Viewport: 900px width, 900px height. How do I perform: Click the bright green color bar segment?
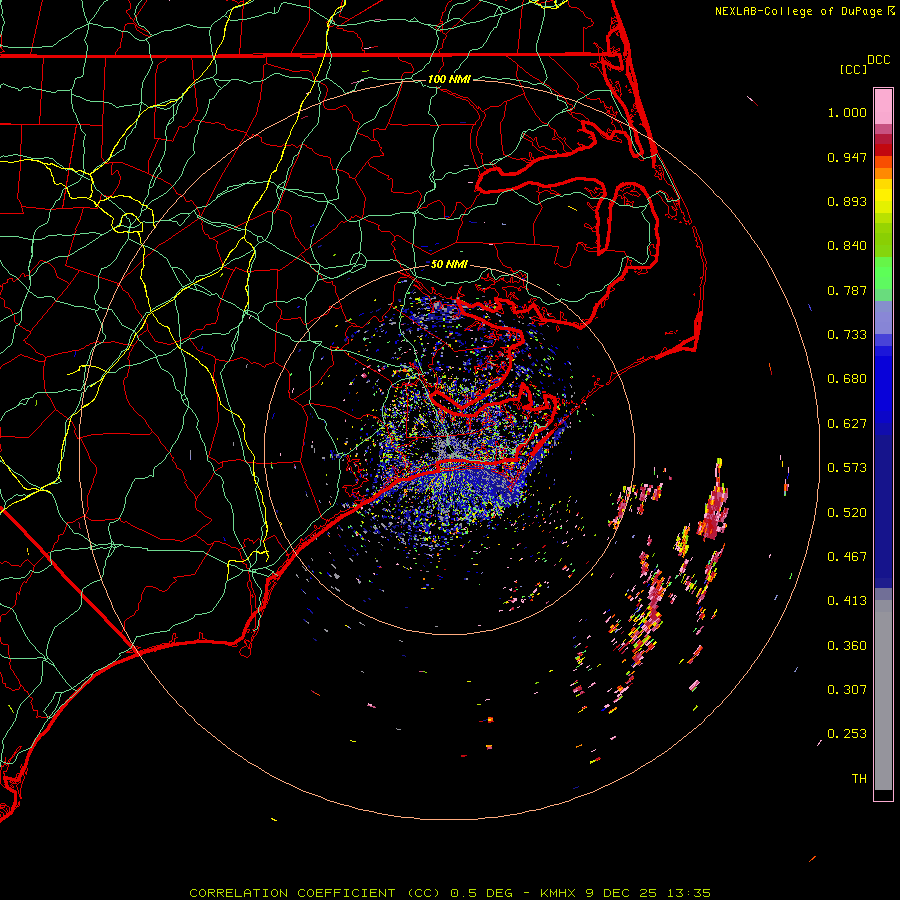tap(883, 273)
